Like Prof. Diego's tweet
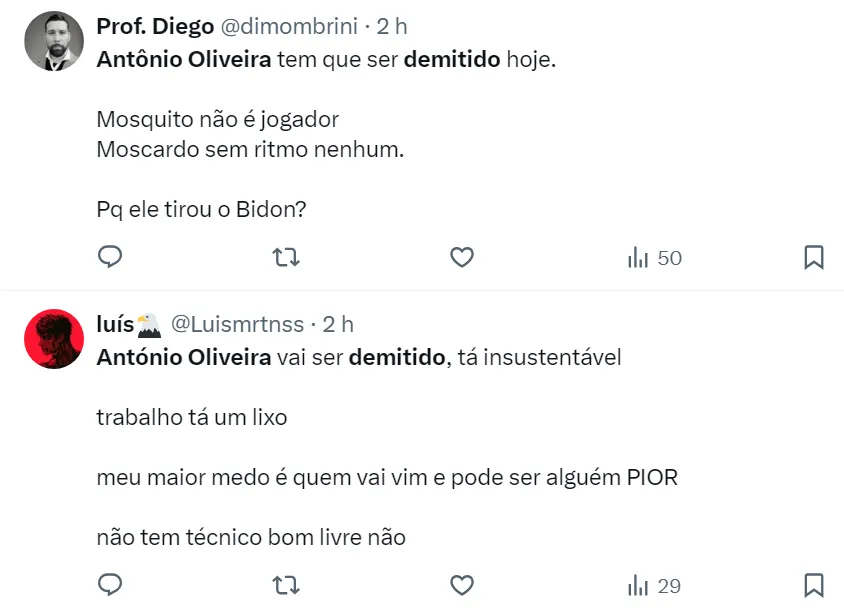This screenshot has height=615, width=844. point(461,258)
